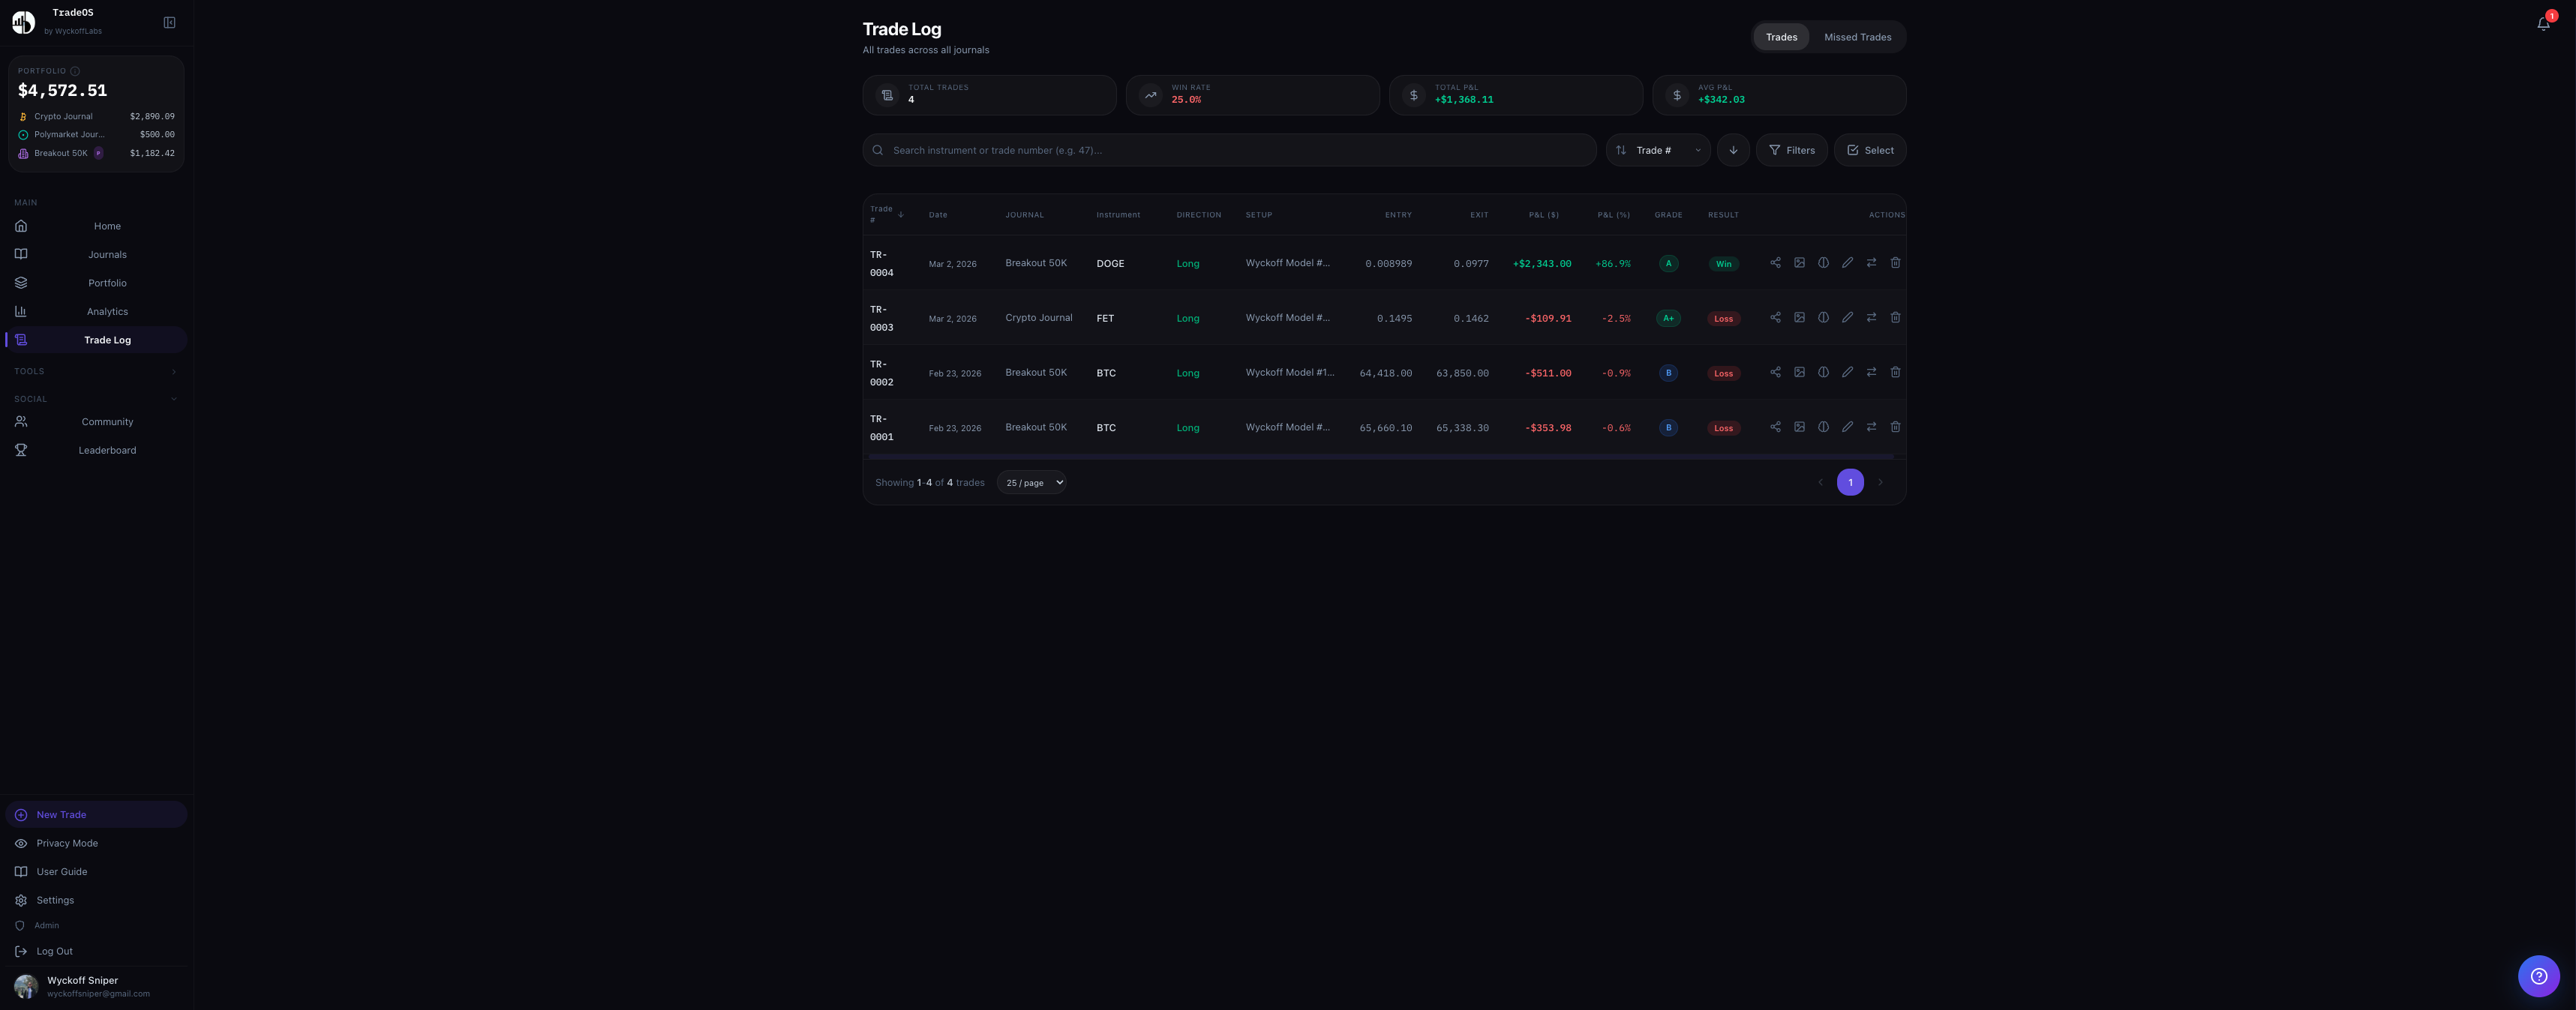Viewport: 2576px width, 1010px height.
Task: Delete trade TR-0001 via the trash icon
Action: click(1896, 427)
